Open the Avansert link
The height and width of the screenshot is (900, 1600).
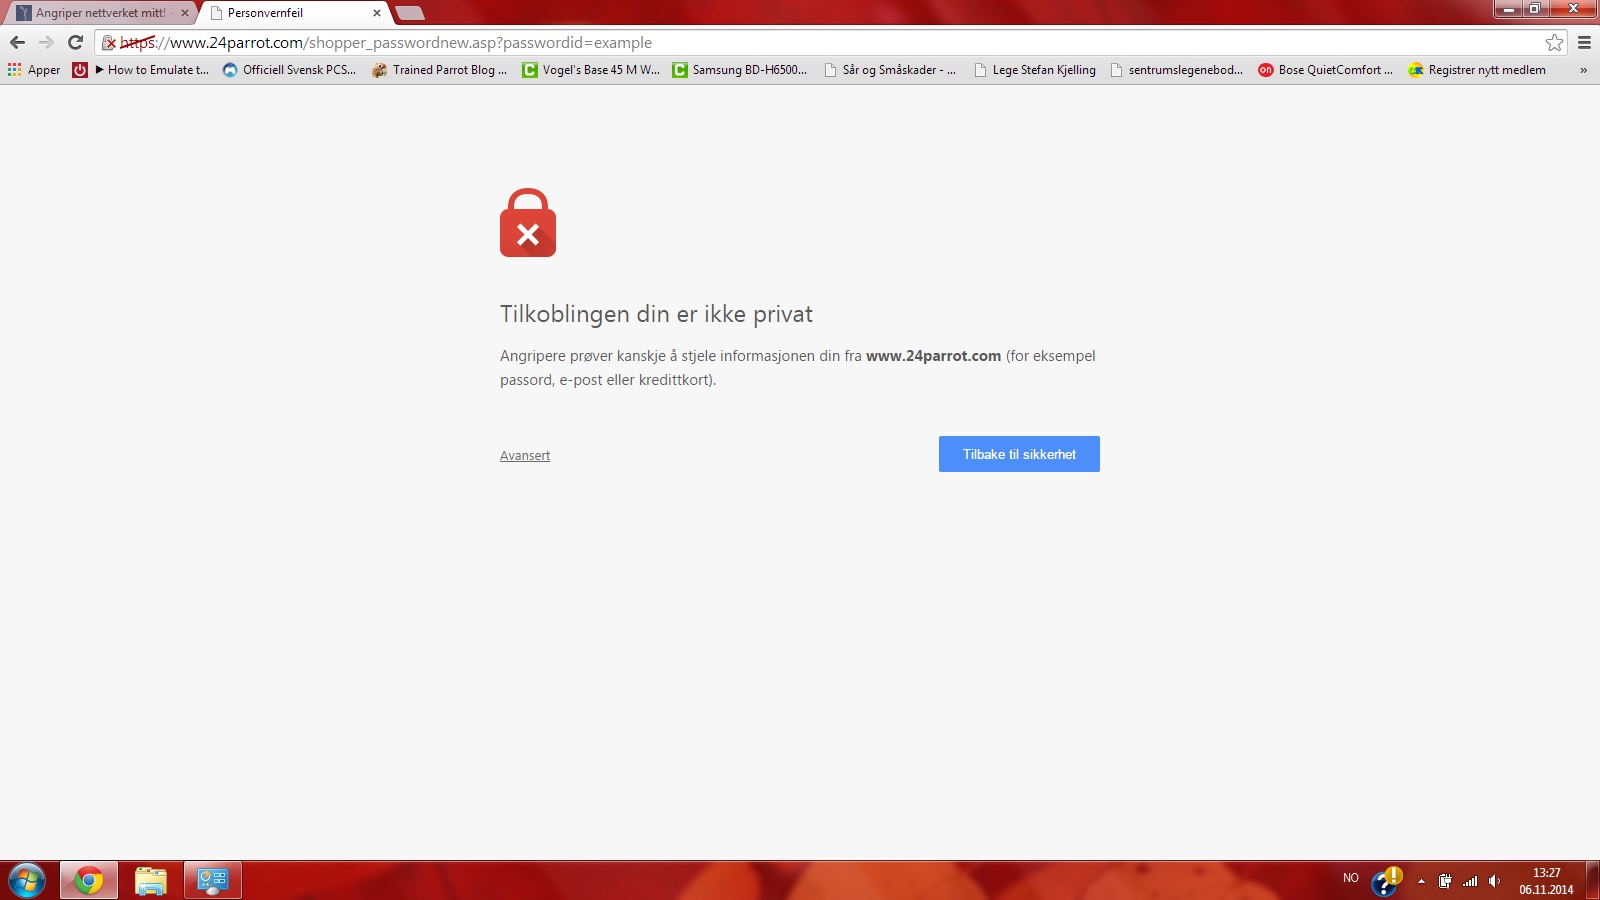525,456
